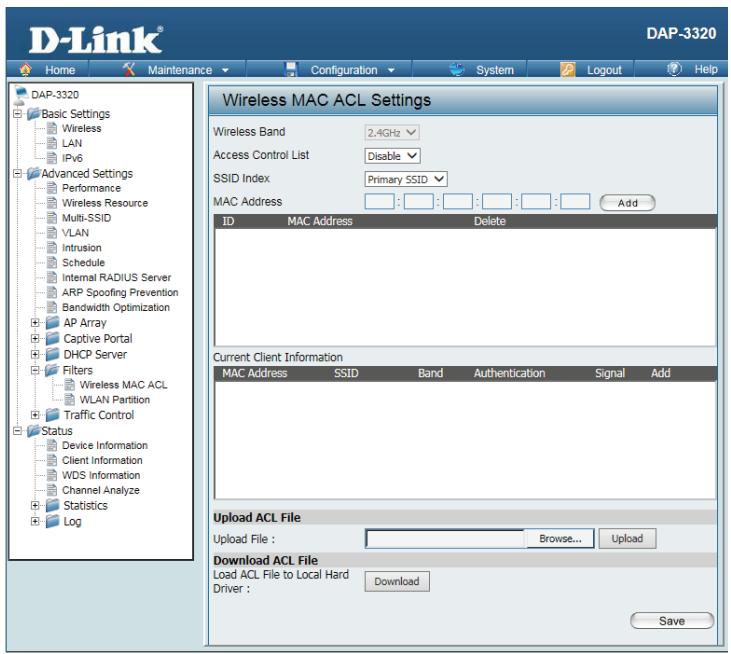Image resolution: width=731 pixels, height=654 pixels.
Task: Click the Traffic Control folder icon
Action: [53, 415]
